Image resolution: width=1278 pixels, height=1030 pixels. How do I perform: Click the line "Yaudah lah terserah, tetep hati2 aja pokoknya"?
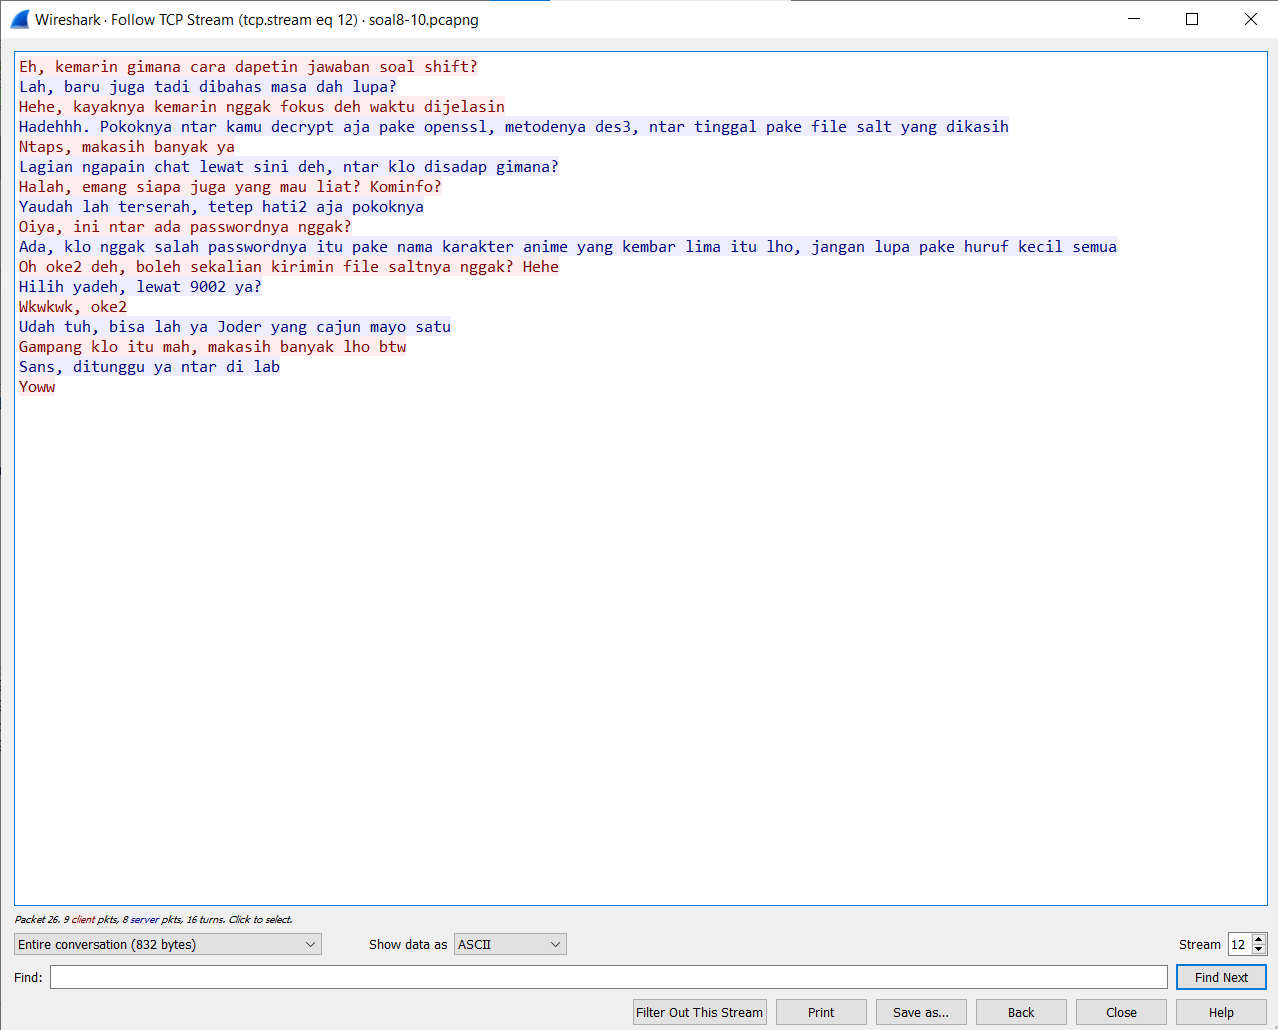pyautogui.click(x=221, y=207)
